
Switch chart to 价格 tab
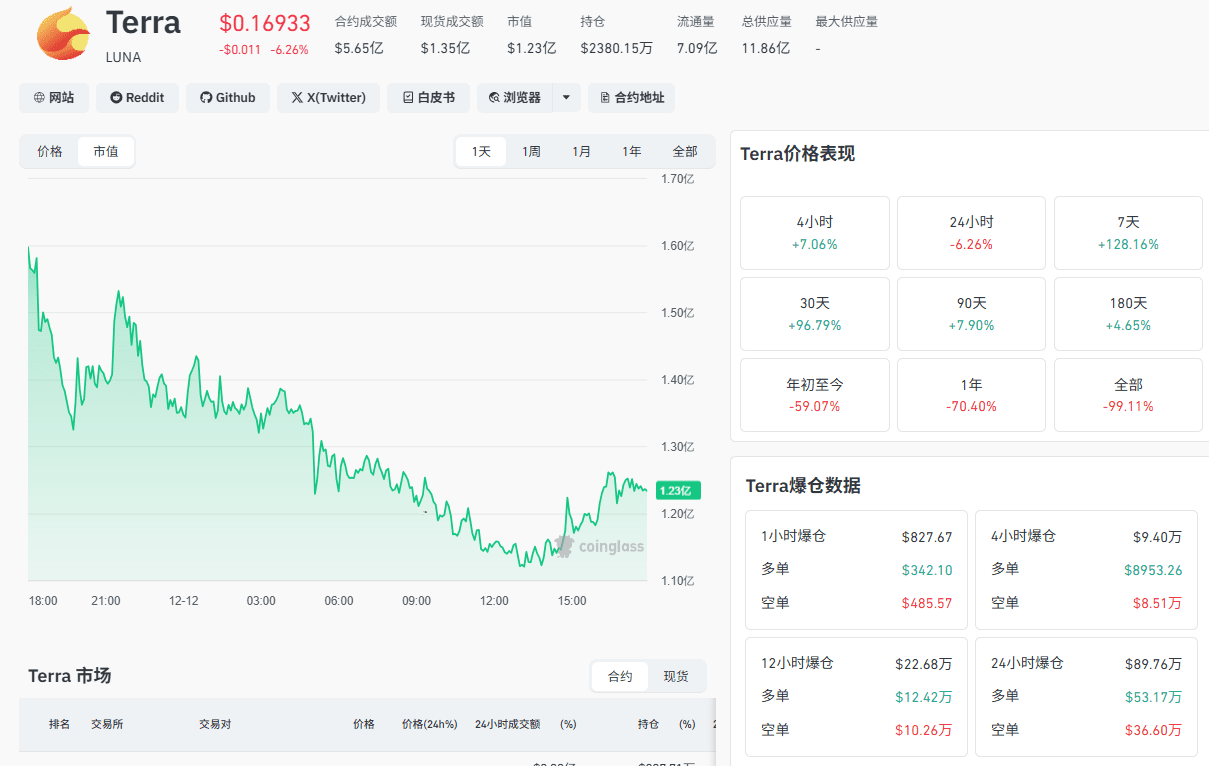click(50, 152)
